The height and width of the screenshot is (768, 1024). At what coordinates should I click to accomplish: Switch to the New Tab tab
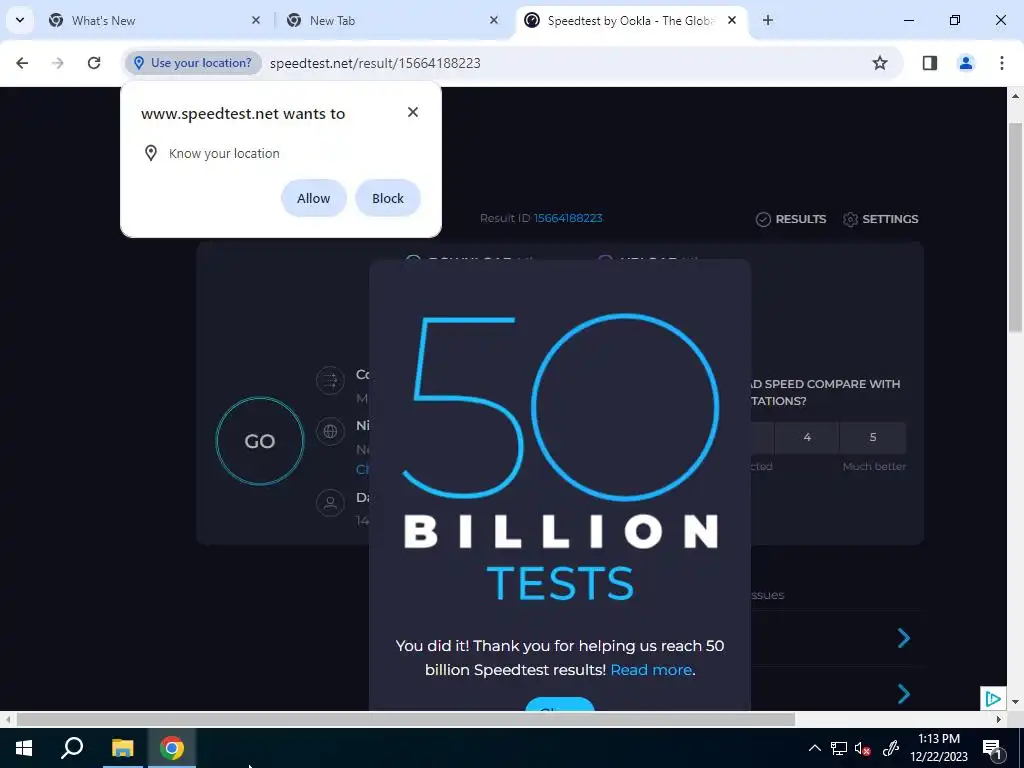pyautogui.click(x=392, y=20)
